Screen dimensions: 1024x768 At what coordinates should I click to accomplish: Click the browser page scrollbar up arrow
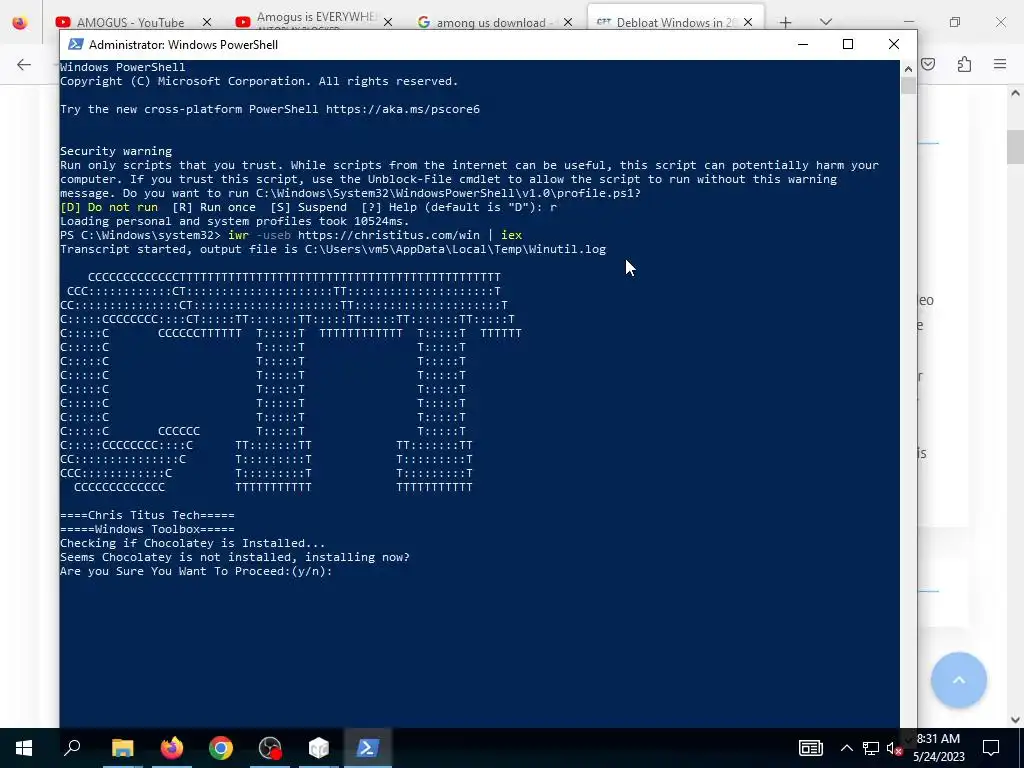(1015, 93)
